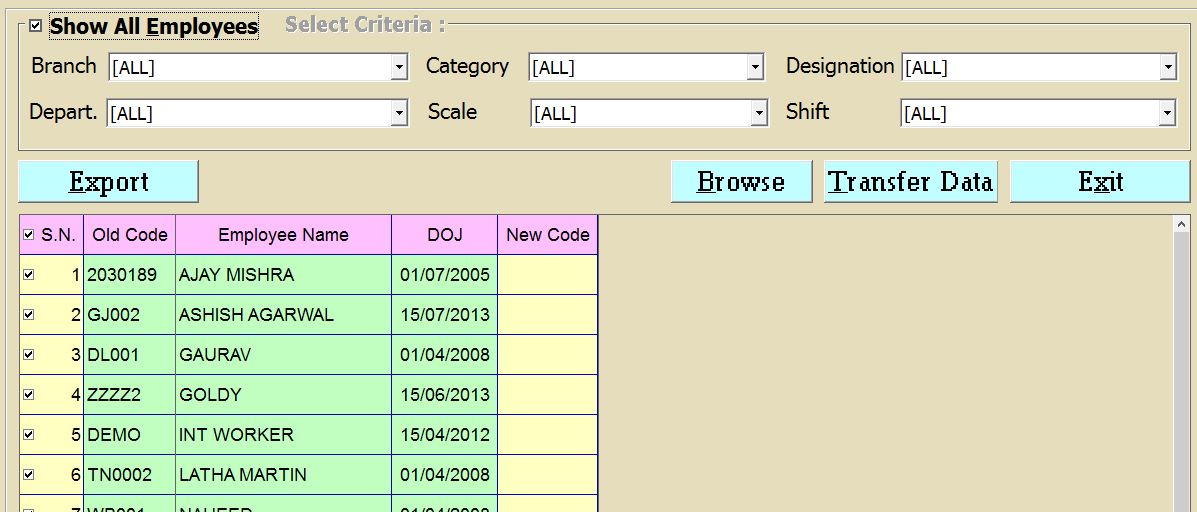Click the Transfer Data button
The image size is (1197, 512).
click(x=910, y=182)
